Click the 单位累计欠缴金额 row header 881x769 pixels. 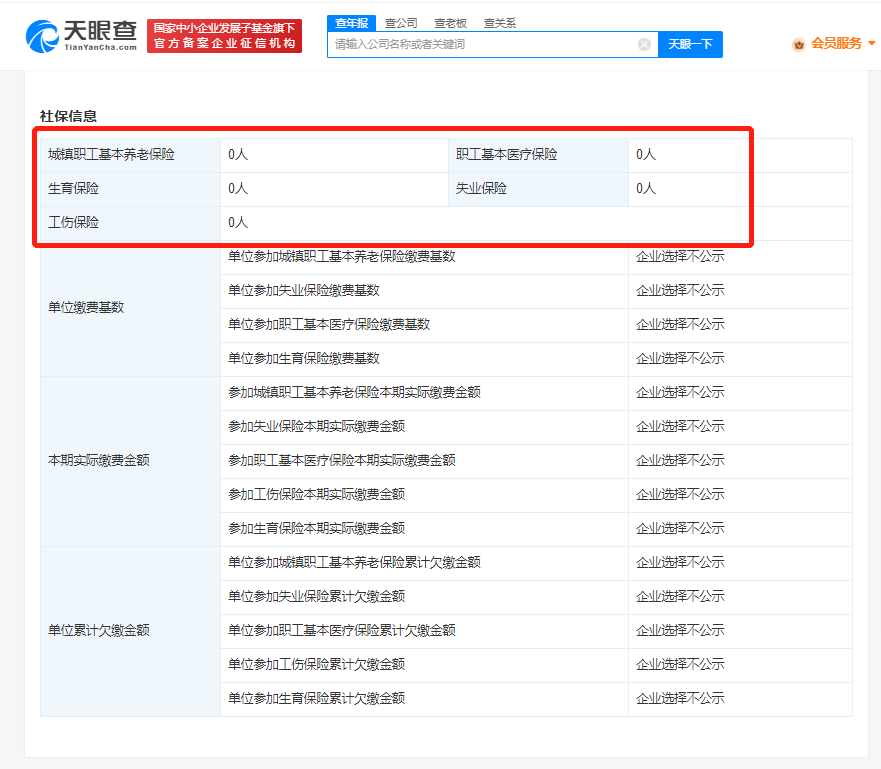click(x=98, y=631)
